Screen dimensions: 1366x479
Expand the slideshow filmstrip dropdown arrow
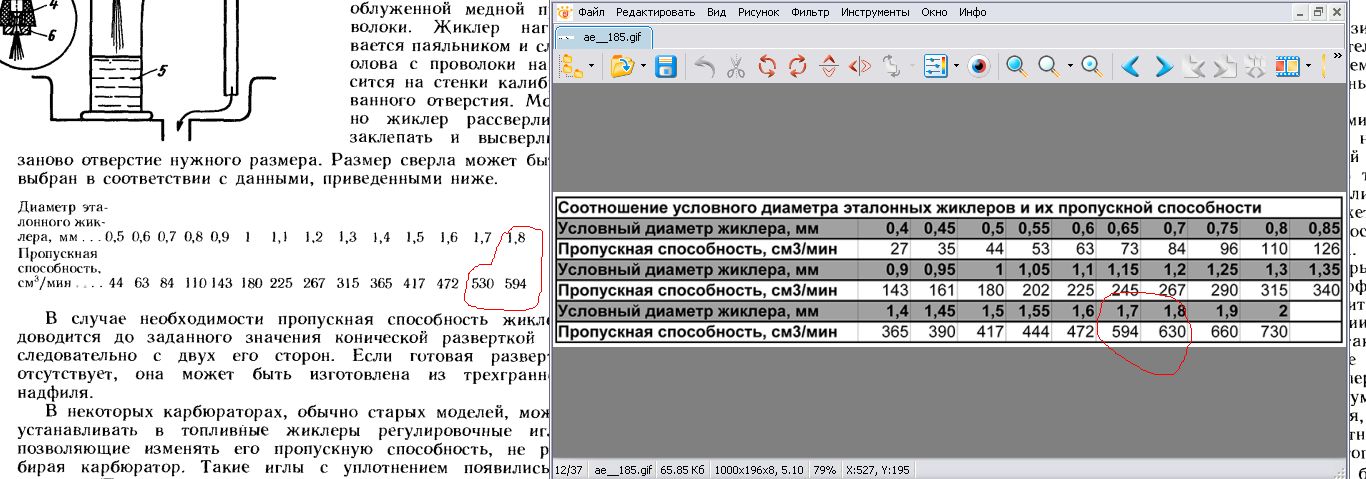point(1309,67)
